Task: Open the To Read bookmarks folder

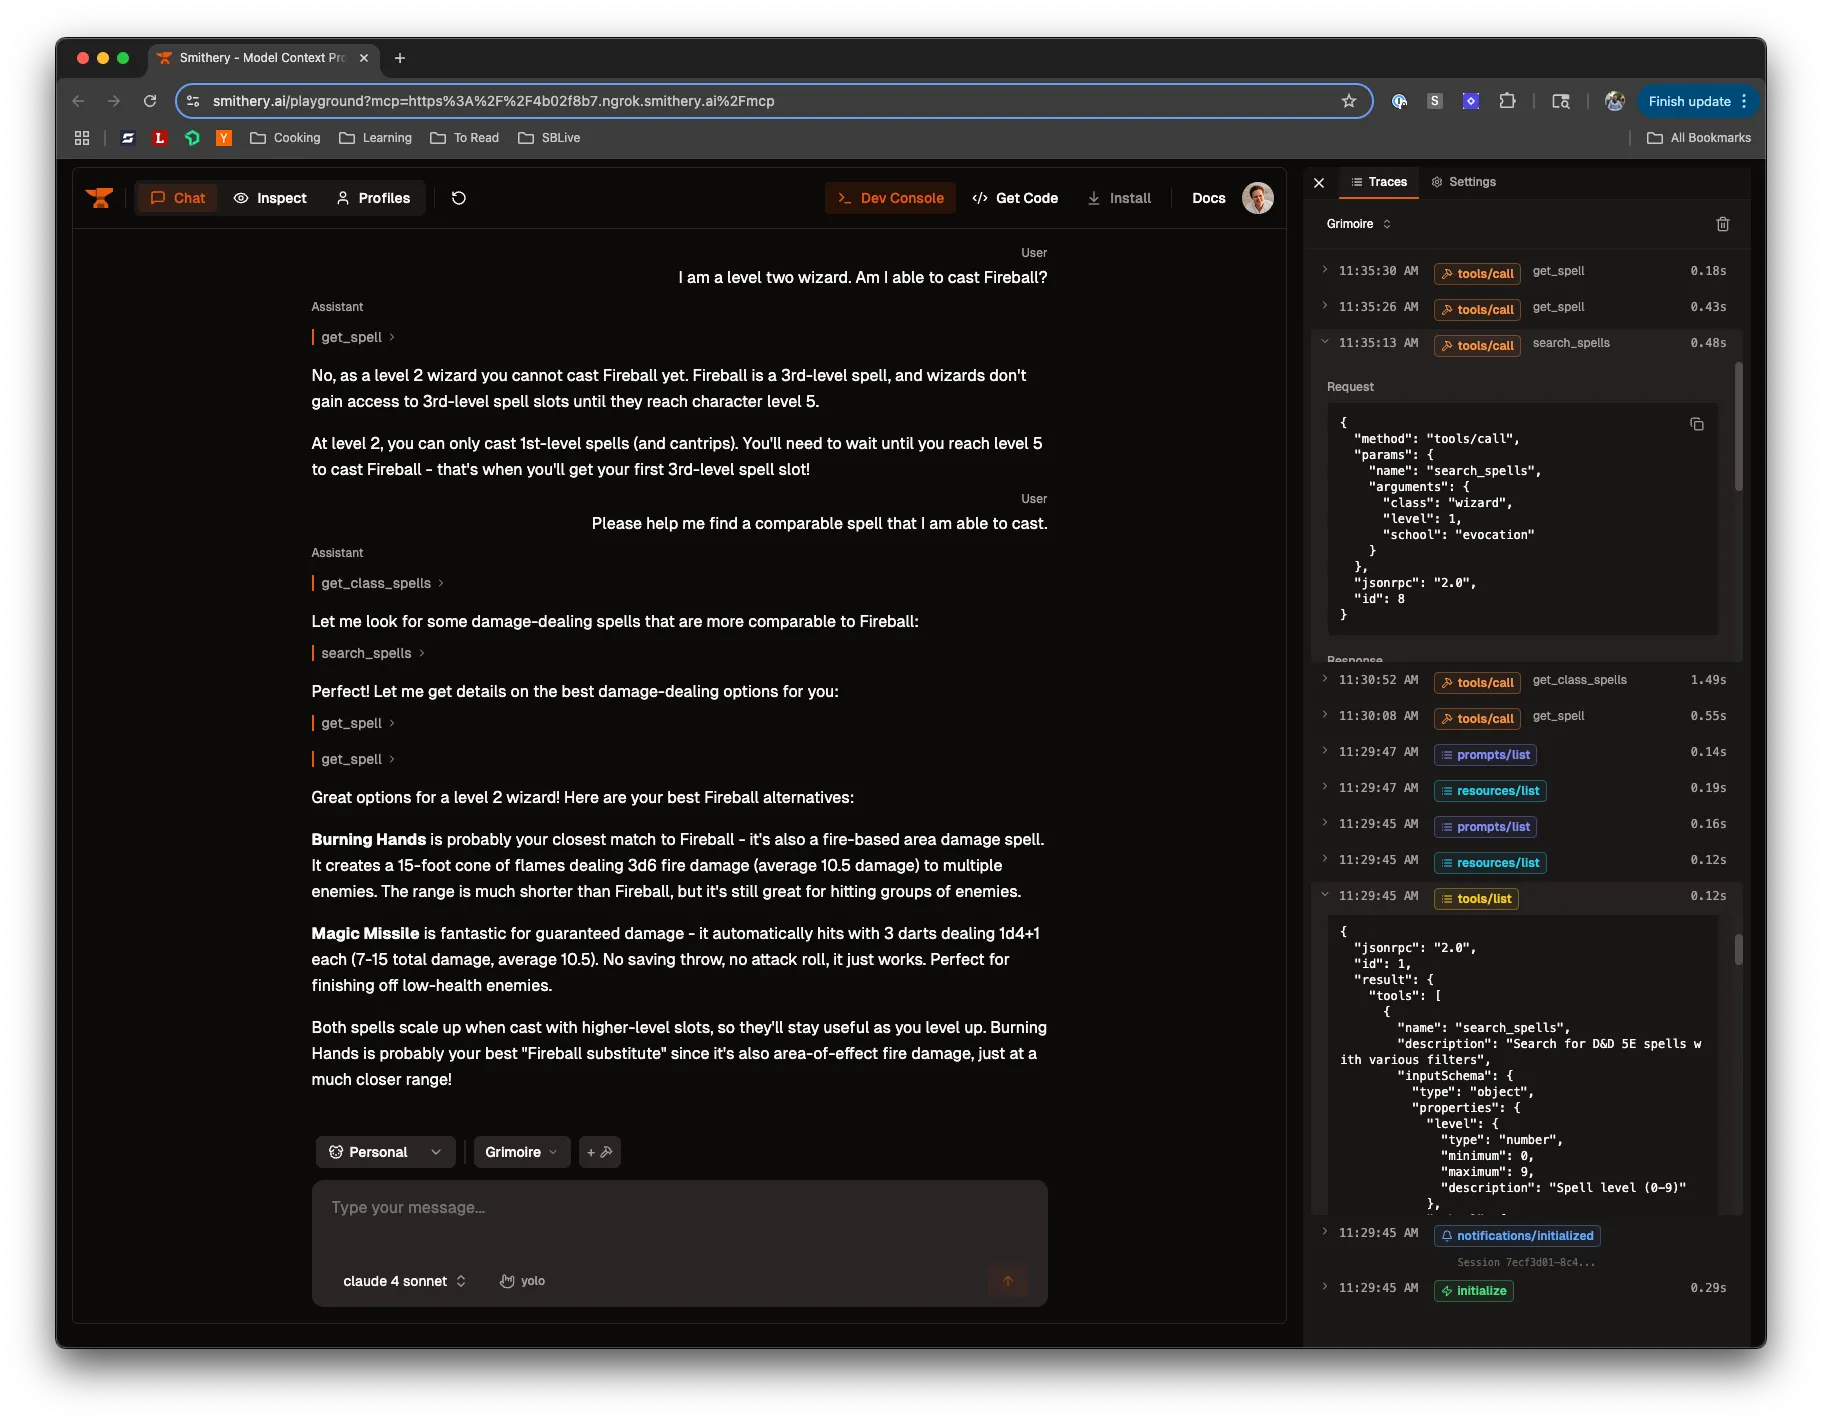Action: [x=464, y=138]
